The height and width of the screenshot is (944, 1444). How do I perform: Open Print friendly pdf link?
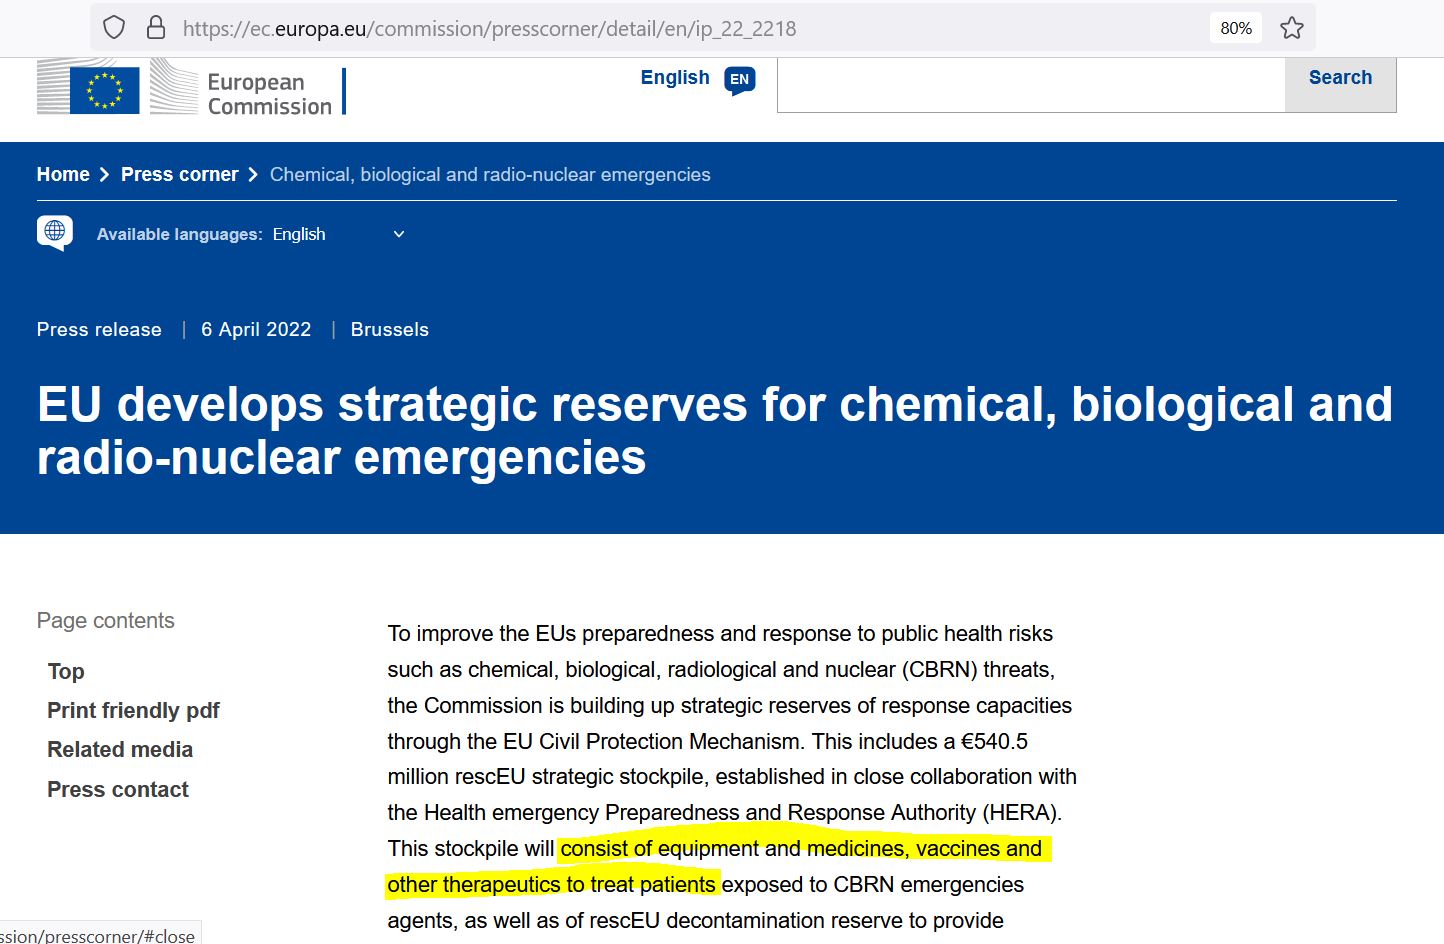point(133,711)
